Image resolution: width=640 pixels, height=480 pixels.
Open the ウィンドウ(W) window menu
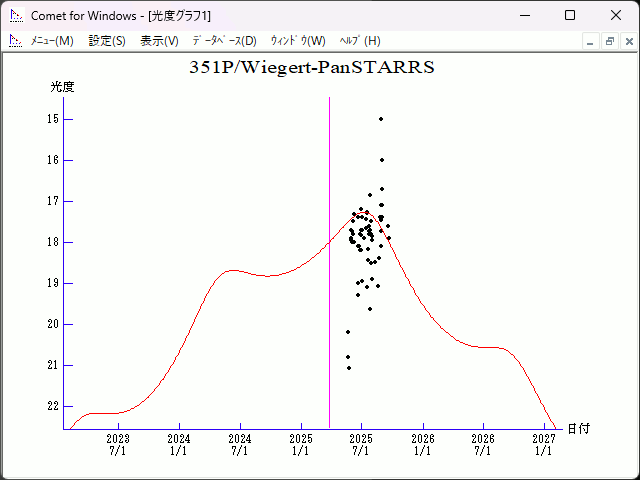point(298,41)
